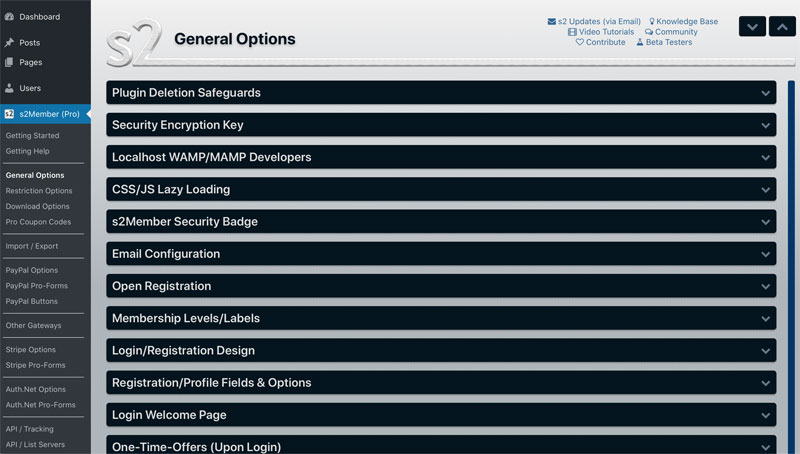
Task: Expand CSS/JS Lazy Loading panel
Action: (441, 189)
